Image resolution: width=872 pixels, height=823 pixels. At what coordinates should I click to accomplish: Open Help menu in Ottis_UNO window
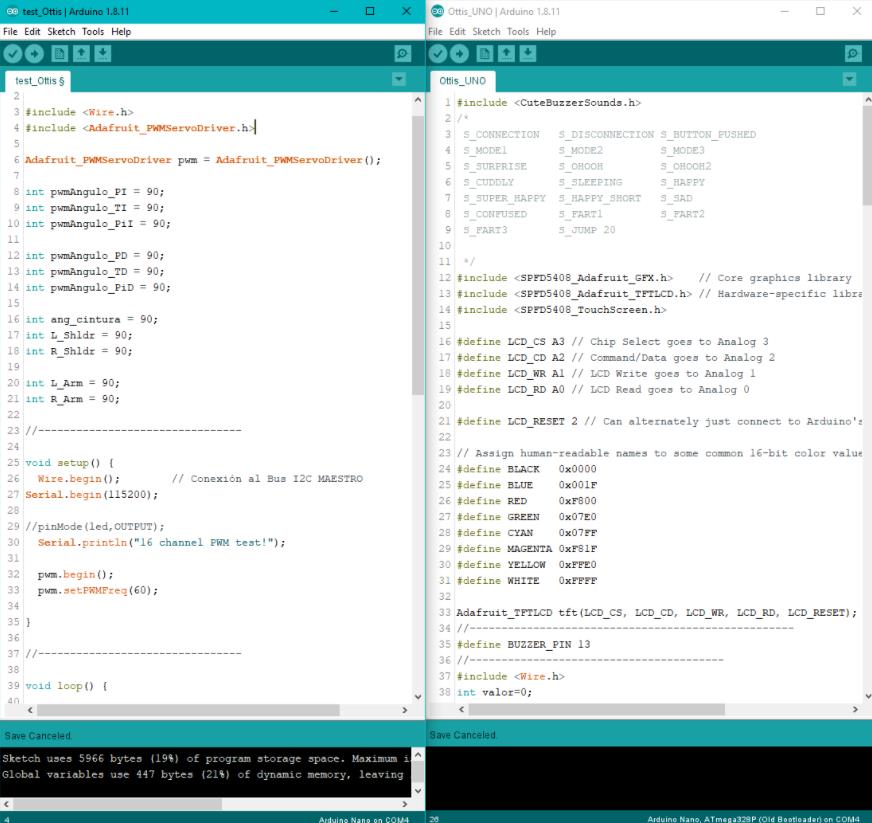point(546,32)
